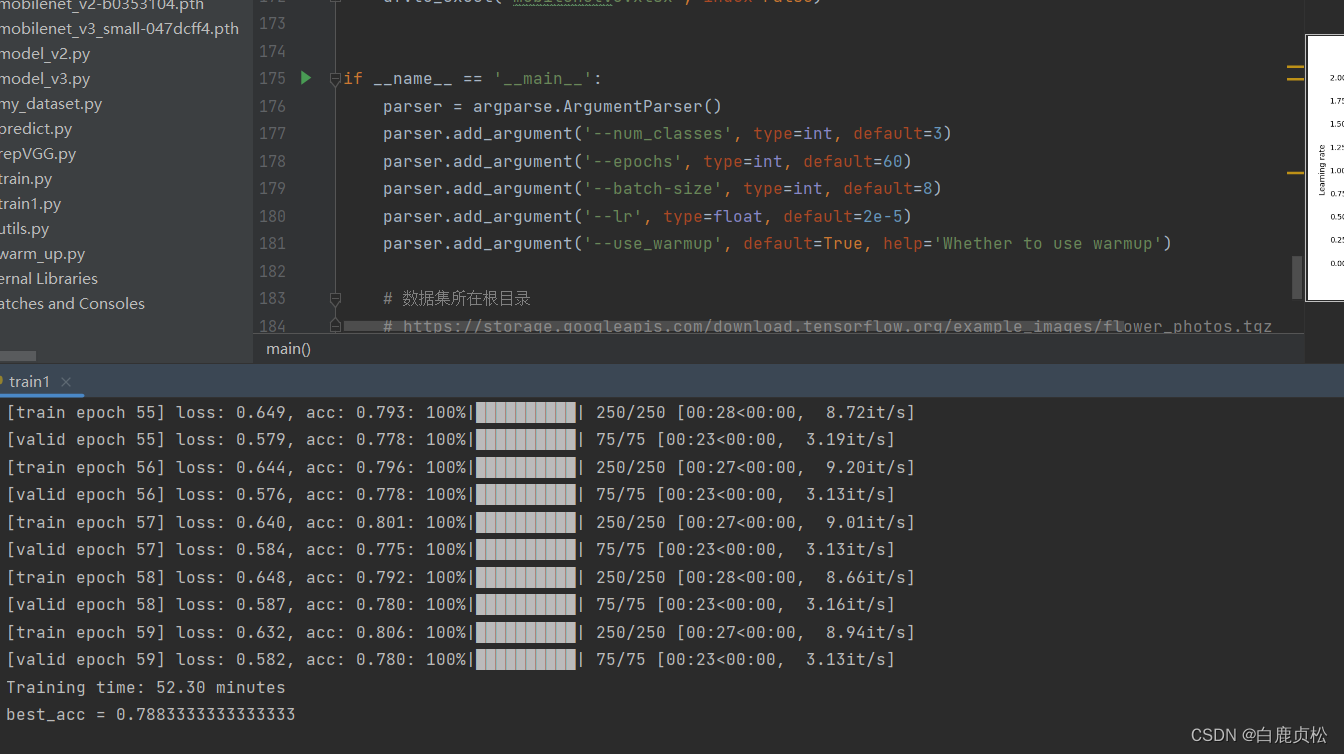1344x754 pixels.
Task: Click line number 180 in the gutter
Action: (x=272, y=216)
